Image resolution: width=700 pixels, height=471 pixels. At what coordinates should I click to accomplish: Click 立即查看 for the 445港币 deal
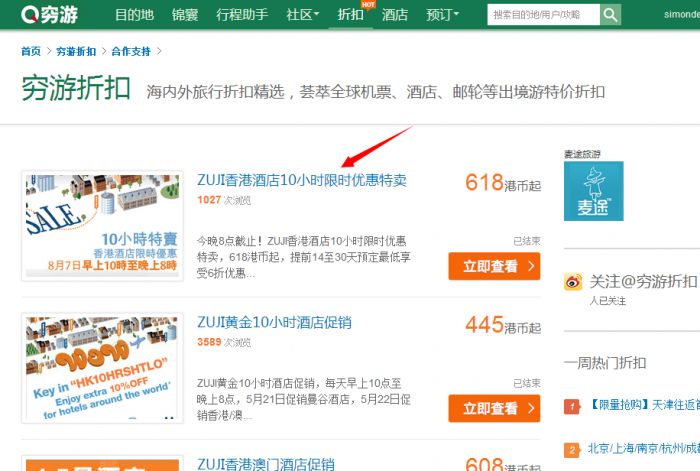[x=494, y=408]
